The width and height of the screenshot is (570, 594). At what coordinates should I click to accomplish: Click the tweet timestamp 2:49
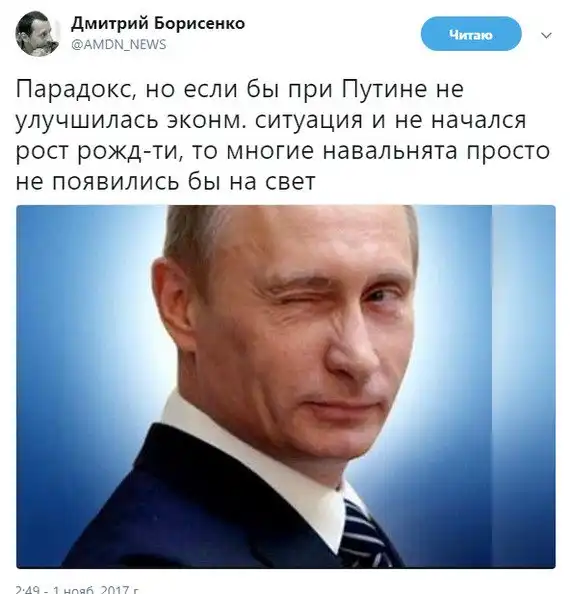point(28,590)
